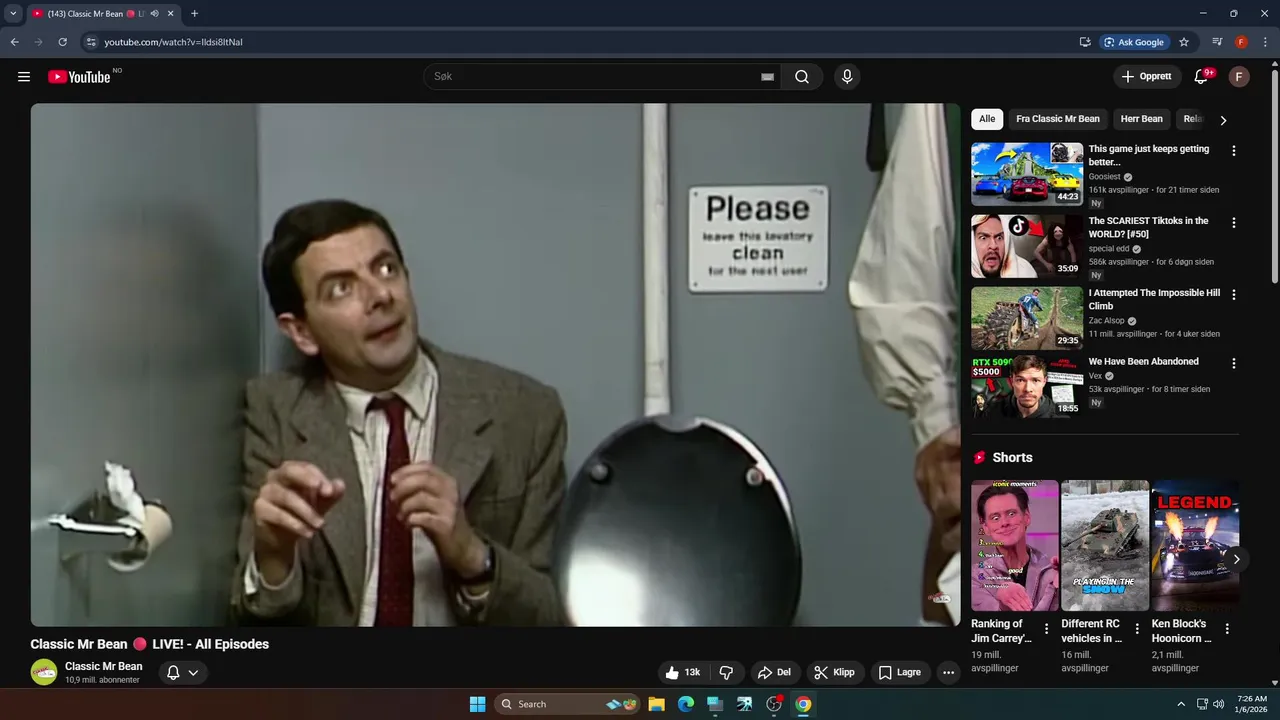Click the Zac Alsop channel name

point(1106,321)
